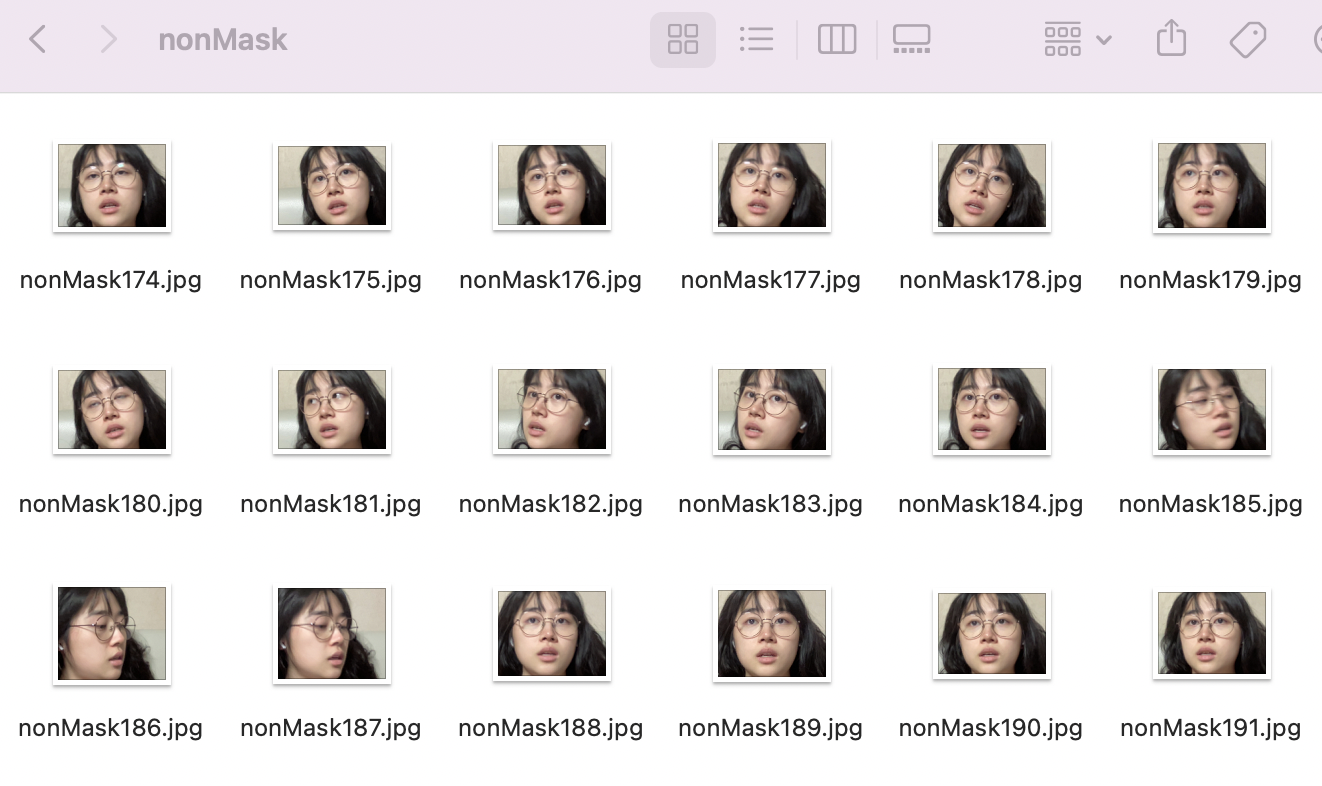The height and width of the screenshot is (786, 1322).
Task: Select nonMask179.jpg thumbnail
Action: (1211, 186)
